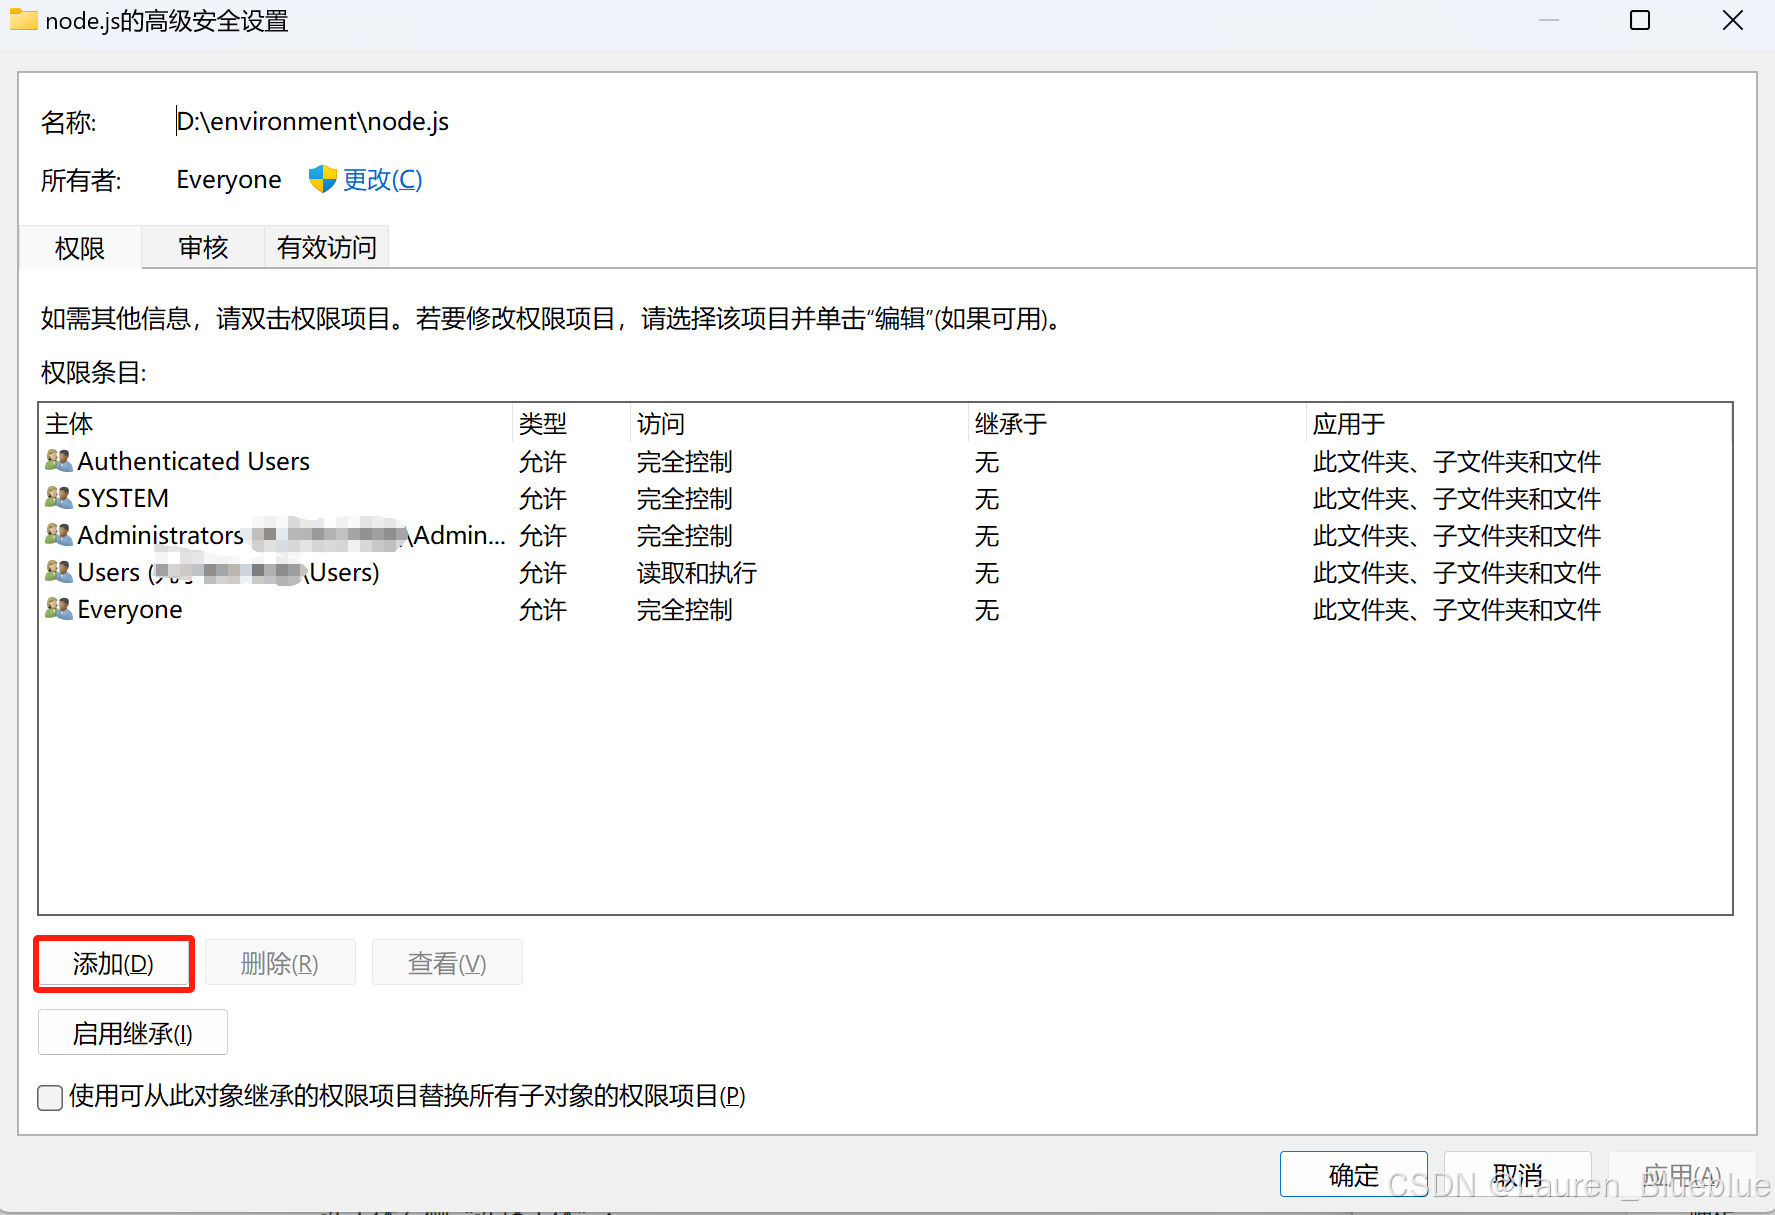1775x1215 pixels.
Task: Click the 应用(A) button
Action: (1682, 1175)
